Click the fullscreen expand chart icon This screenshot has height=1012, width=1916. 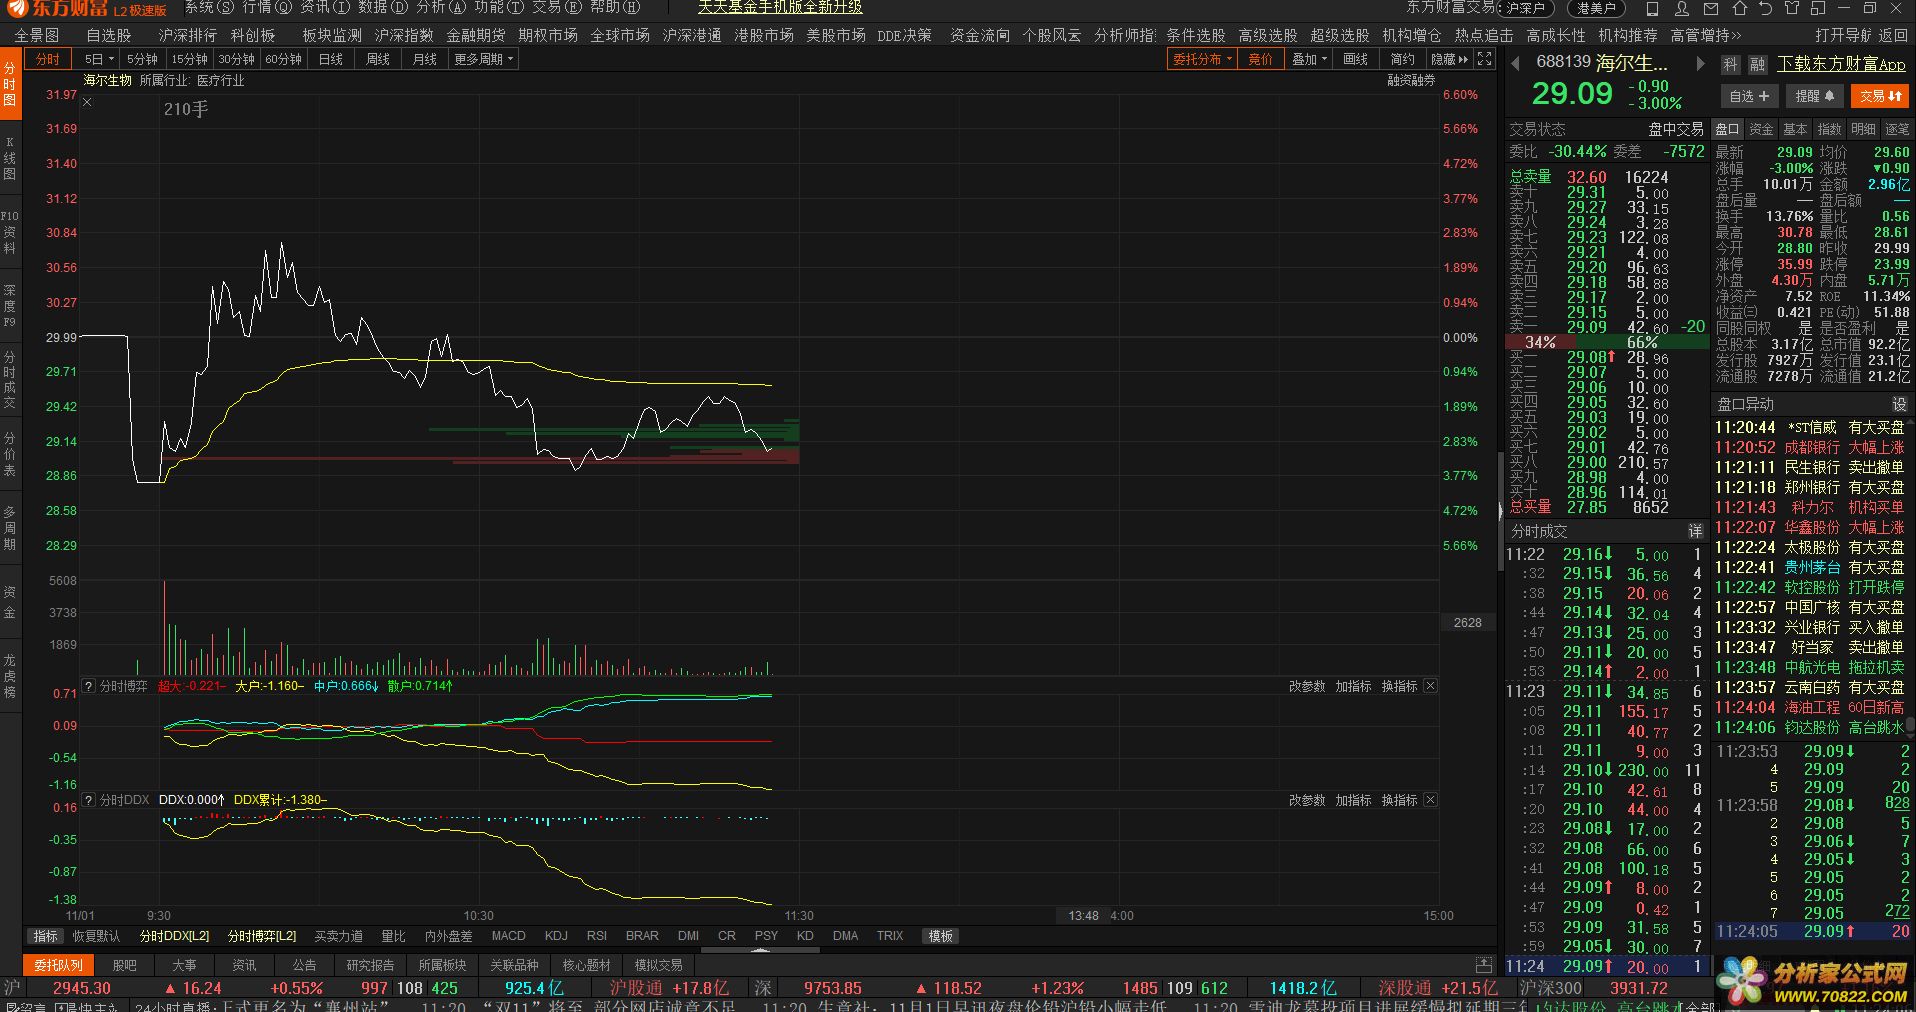coord(1485,59)
